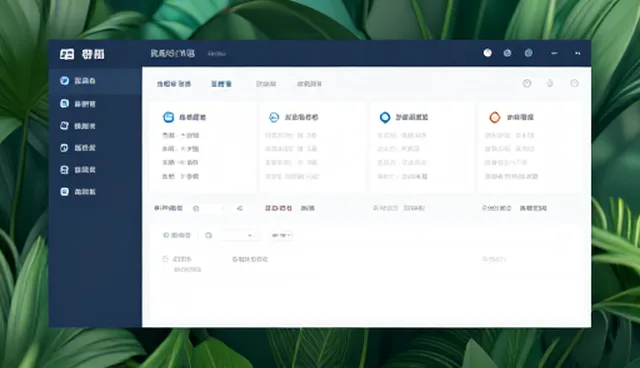Screen dimensions: 640x368
Task: Select the second sidebar item's icon
Action: point(64,103)
